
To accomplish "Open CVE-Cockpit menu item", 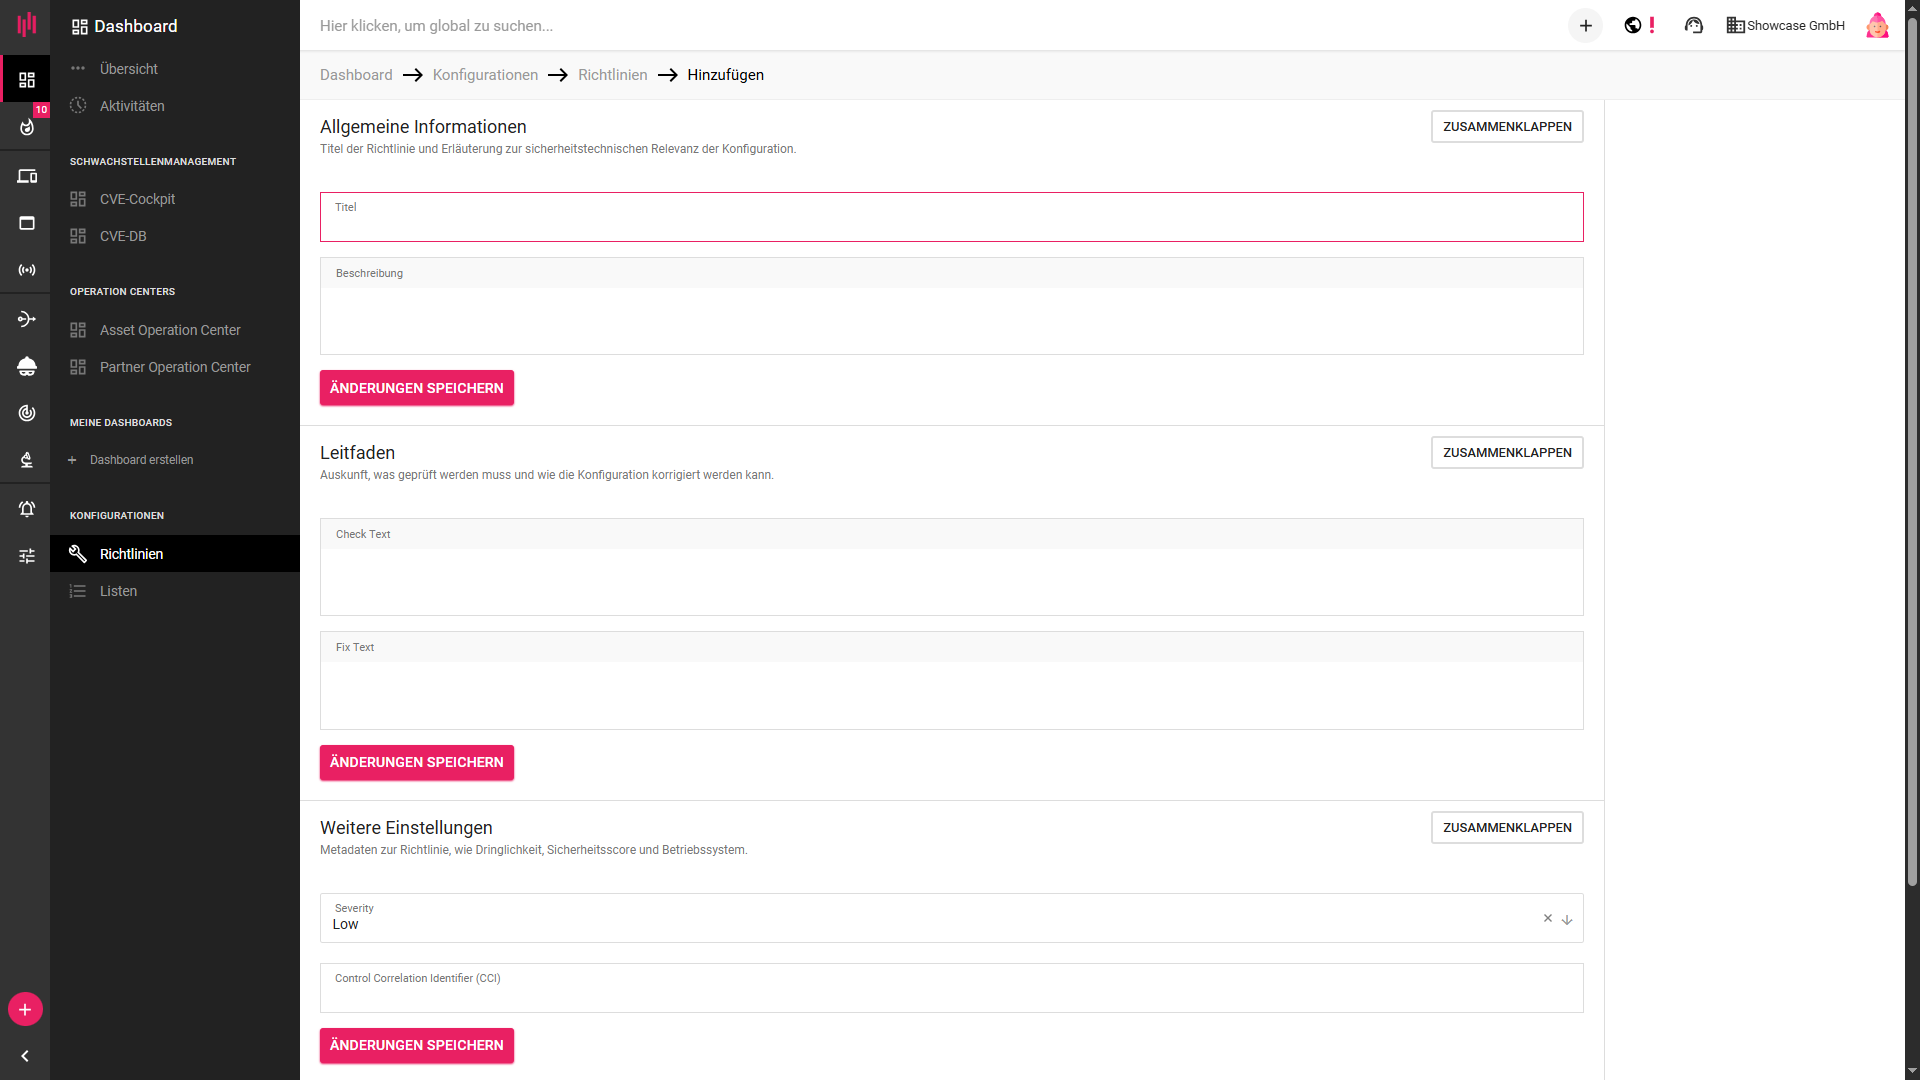I will 137,199.
